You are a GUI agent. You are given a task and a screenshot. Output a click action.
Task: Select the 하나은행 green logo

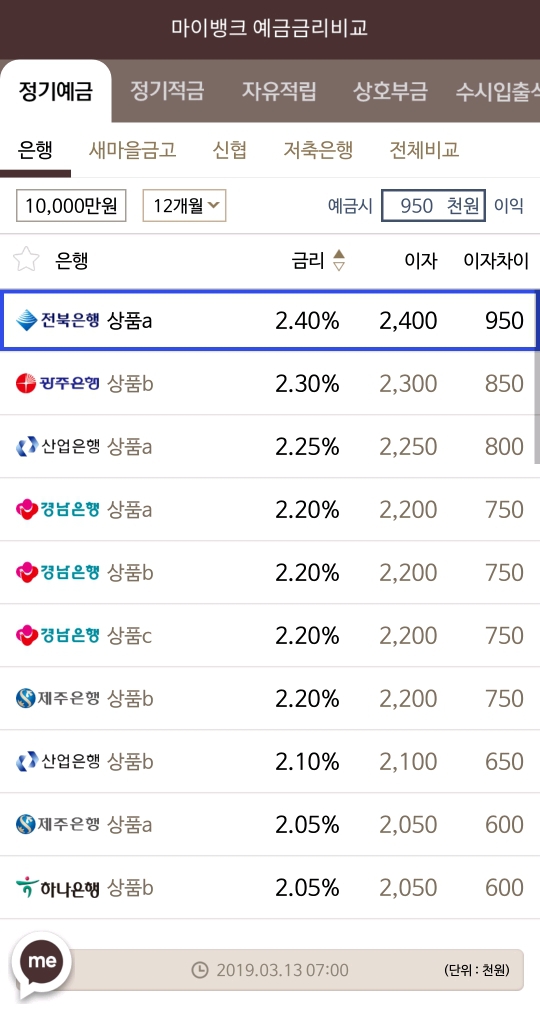(x=57, y=888)
